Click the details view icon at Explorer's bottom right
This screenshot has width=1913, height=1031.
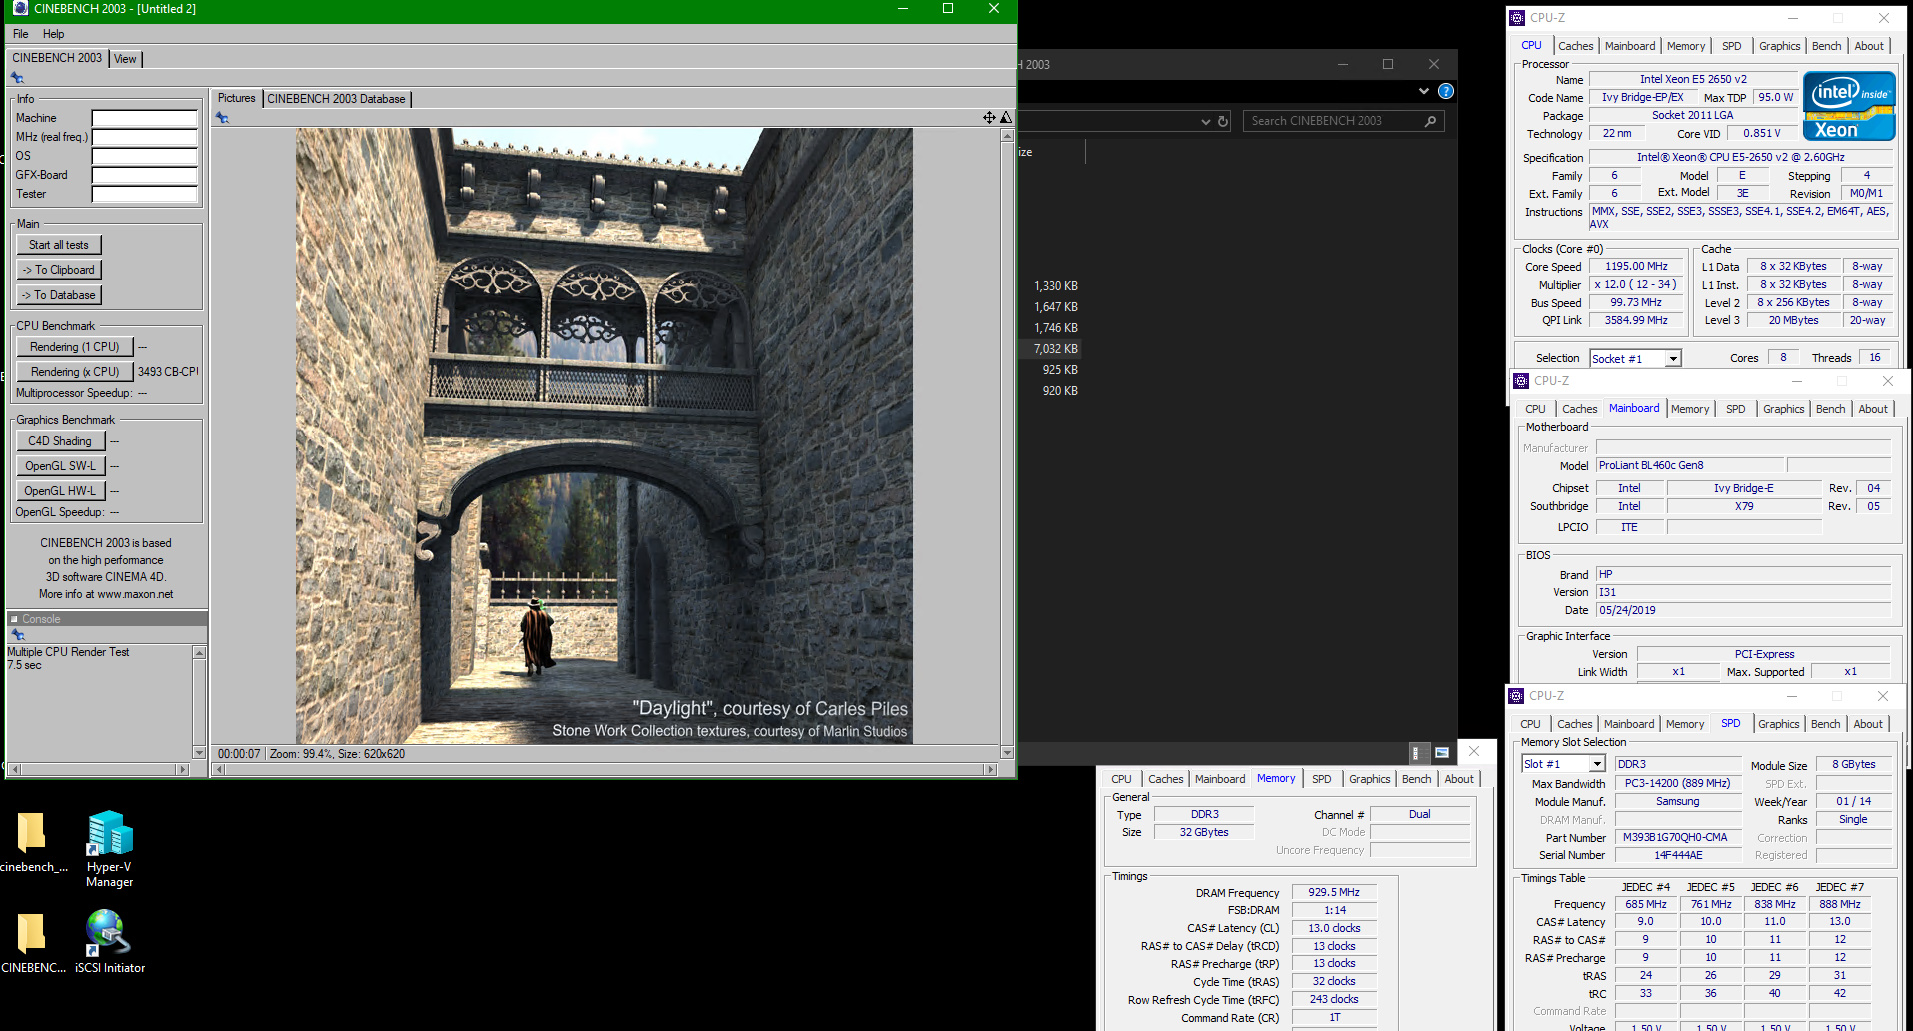1416,752
